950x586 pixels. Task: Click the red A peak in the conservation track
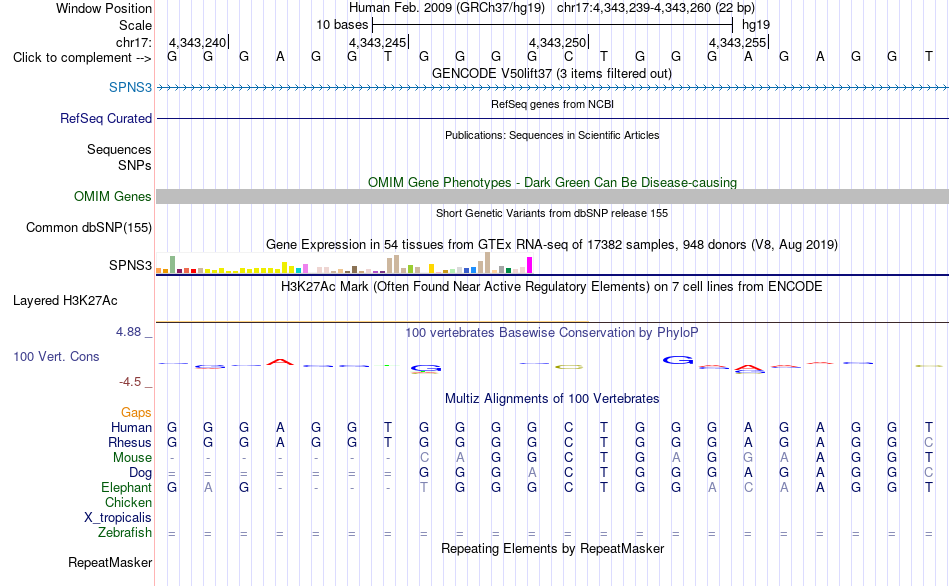pos(280,362)
